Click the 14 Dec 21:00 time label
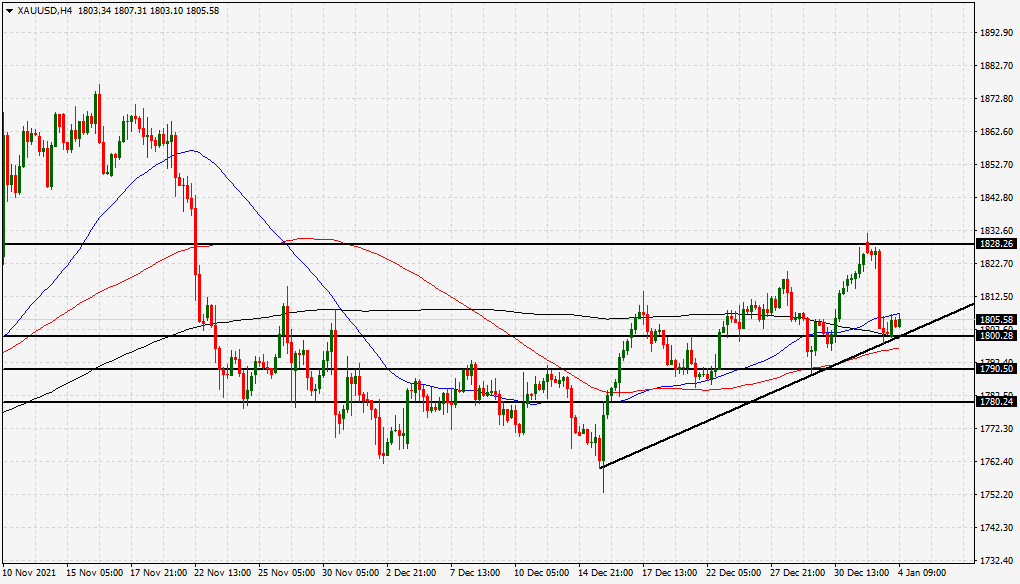This screenshot has width=1020, height=584. [x=606, y=573]
